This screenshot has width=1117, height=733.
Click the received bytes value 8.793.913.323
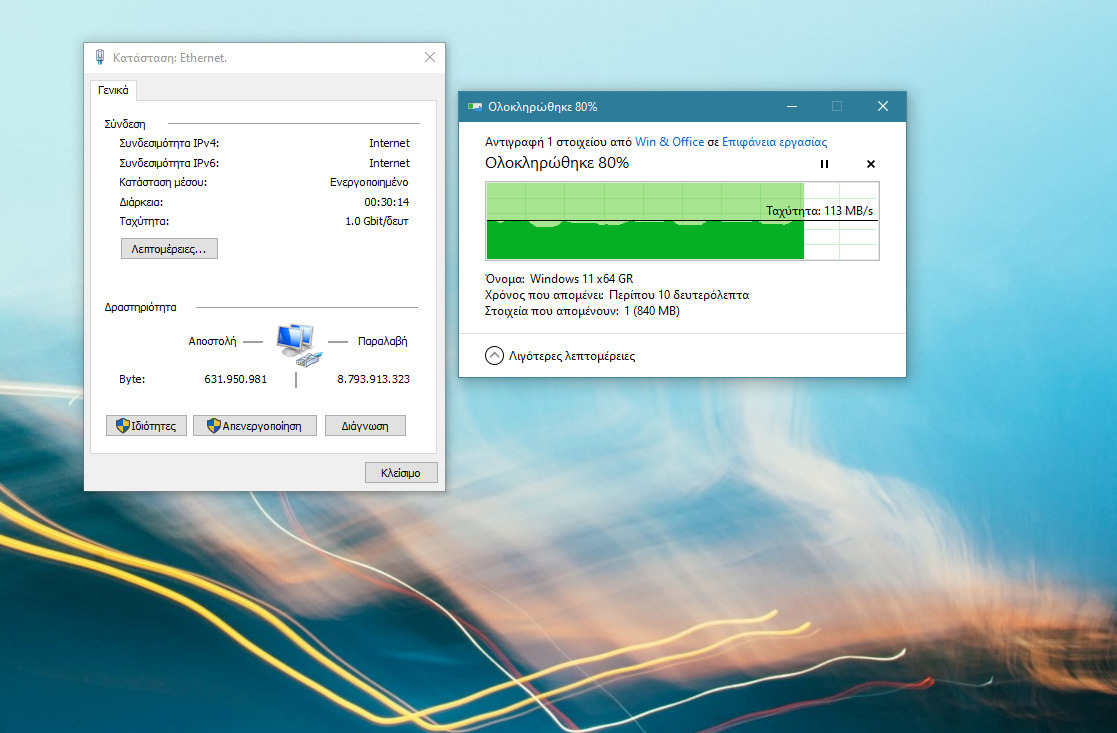pos(373,379)
